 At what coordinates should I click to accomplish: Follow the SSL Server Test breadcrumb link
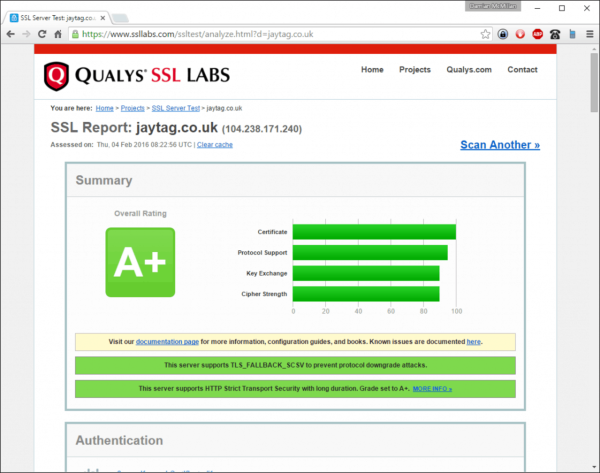[176, 108]
